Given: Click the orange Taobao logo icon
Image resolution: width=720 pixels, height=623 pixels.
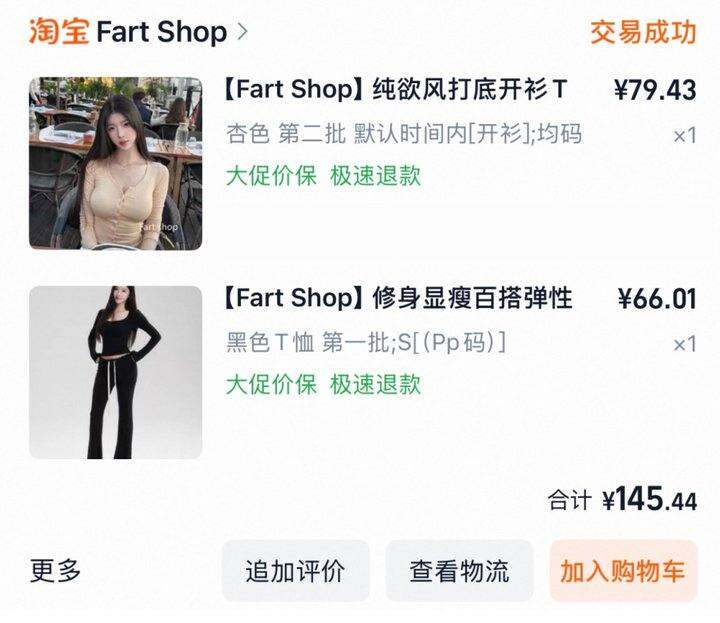Looking at the screenshot, I should [x=59, y=32].
